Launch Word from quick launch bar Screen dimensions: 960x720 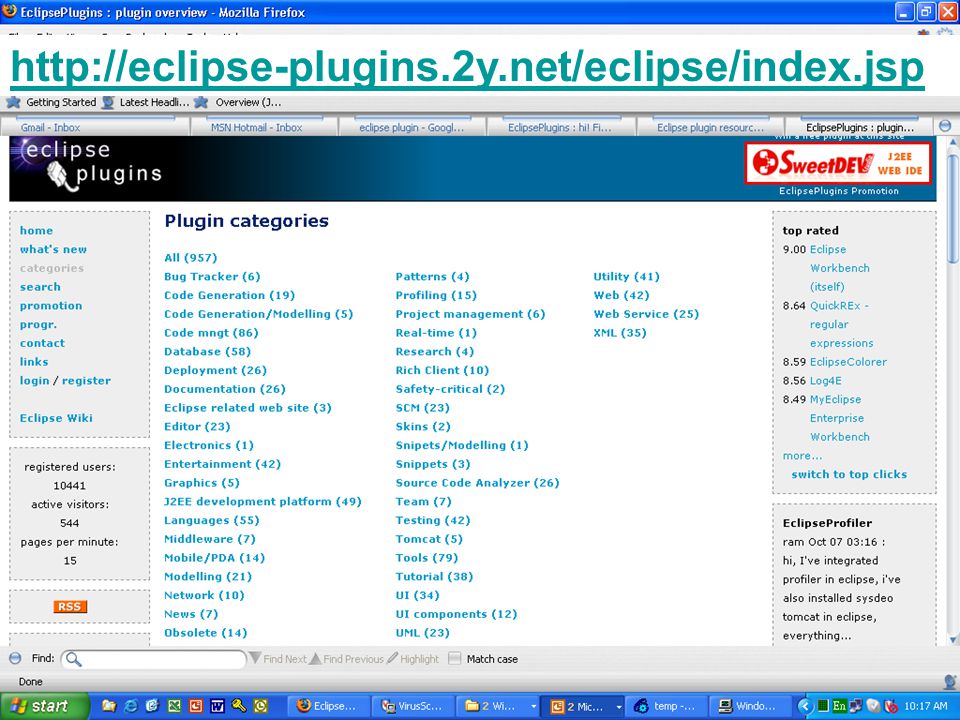(x=217, y=706)
